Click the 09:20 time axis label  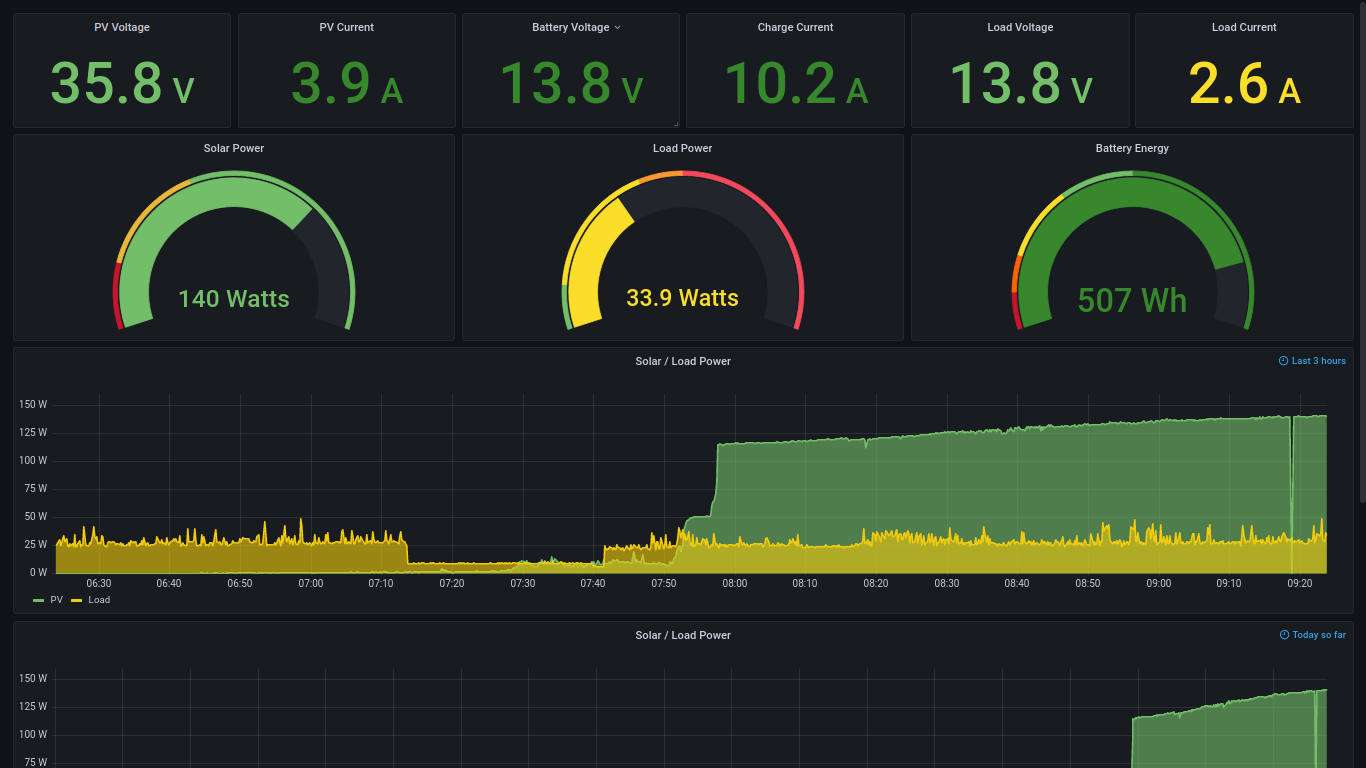pos(1300,583)
